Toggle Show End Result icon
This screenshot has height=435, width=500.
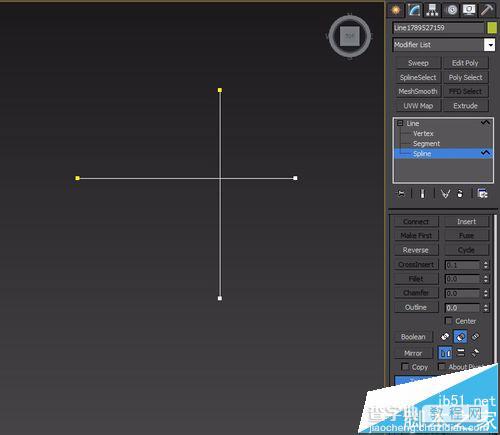tap(422, 194)
